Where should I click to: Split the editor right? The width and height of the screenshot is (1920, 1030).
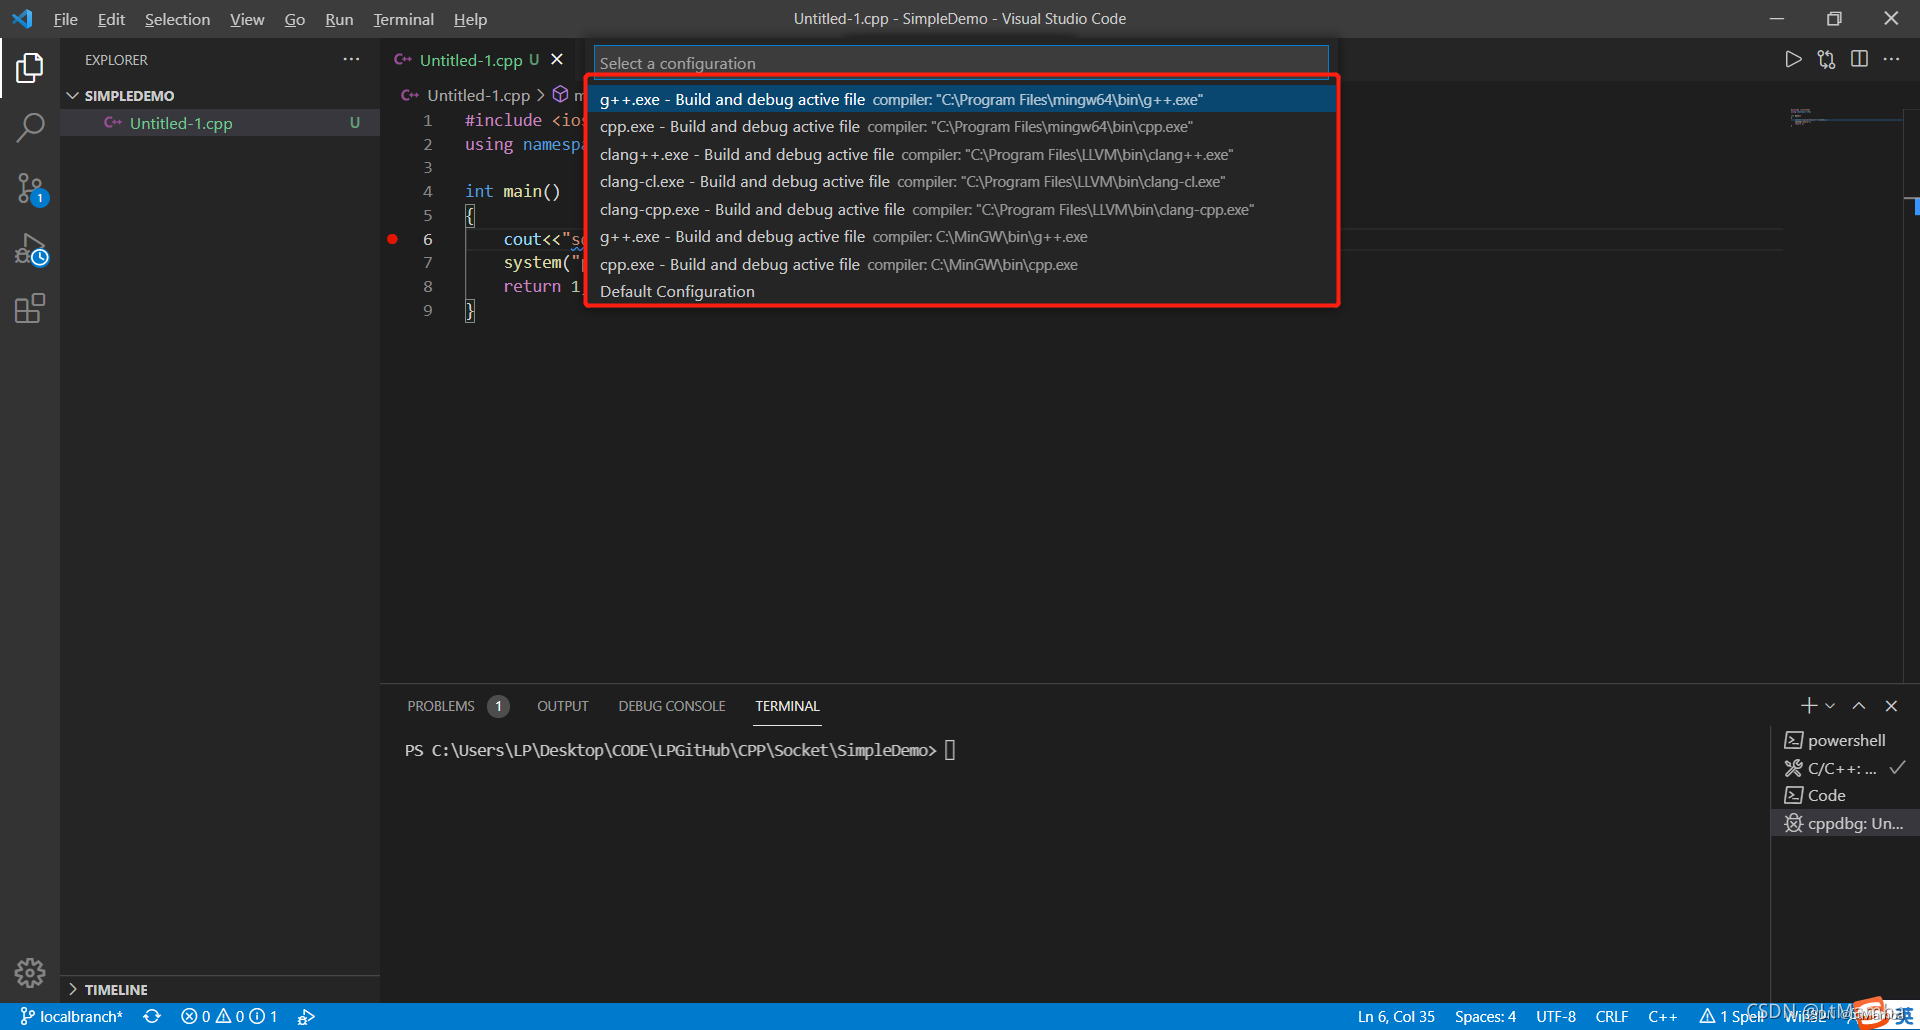pyautogui.click(x=1859, y=60)
